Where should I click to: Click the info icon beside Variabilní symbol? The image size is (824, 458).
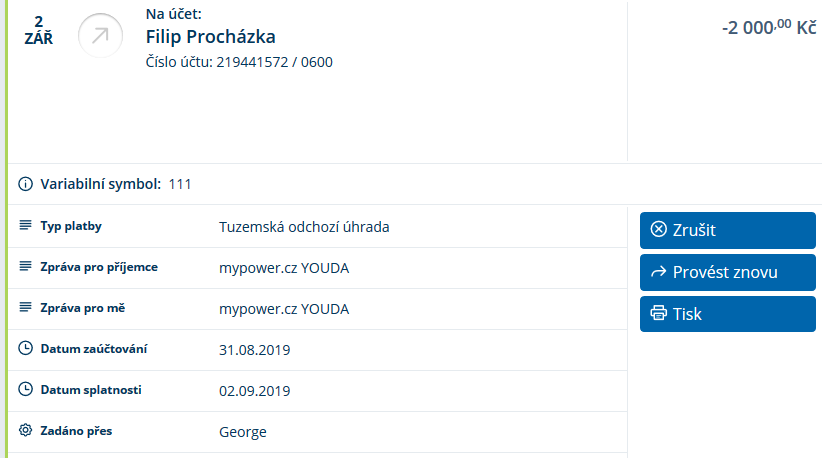26,184
